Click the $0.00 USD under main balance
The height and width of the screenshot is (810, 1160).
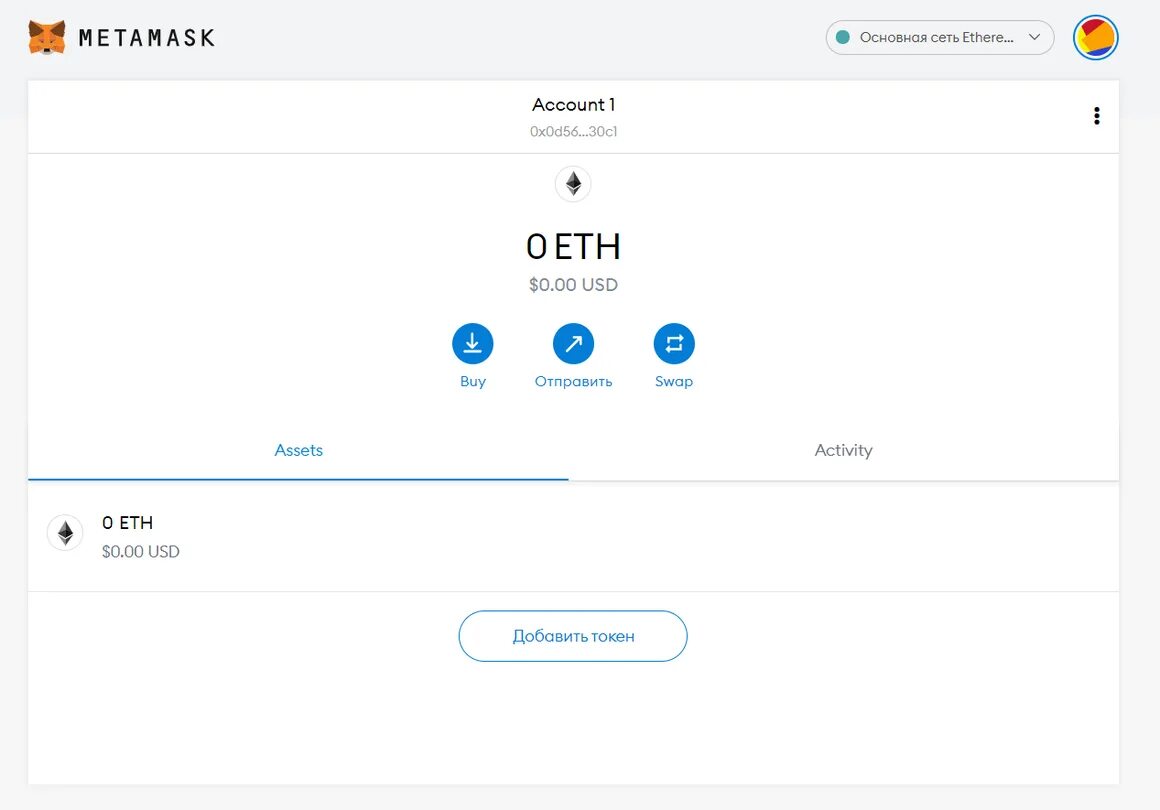point(573,285)
